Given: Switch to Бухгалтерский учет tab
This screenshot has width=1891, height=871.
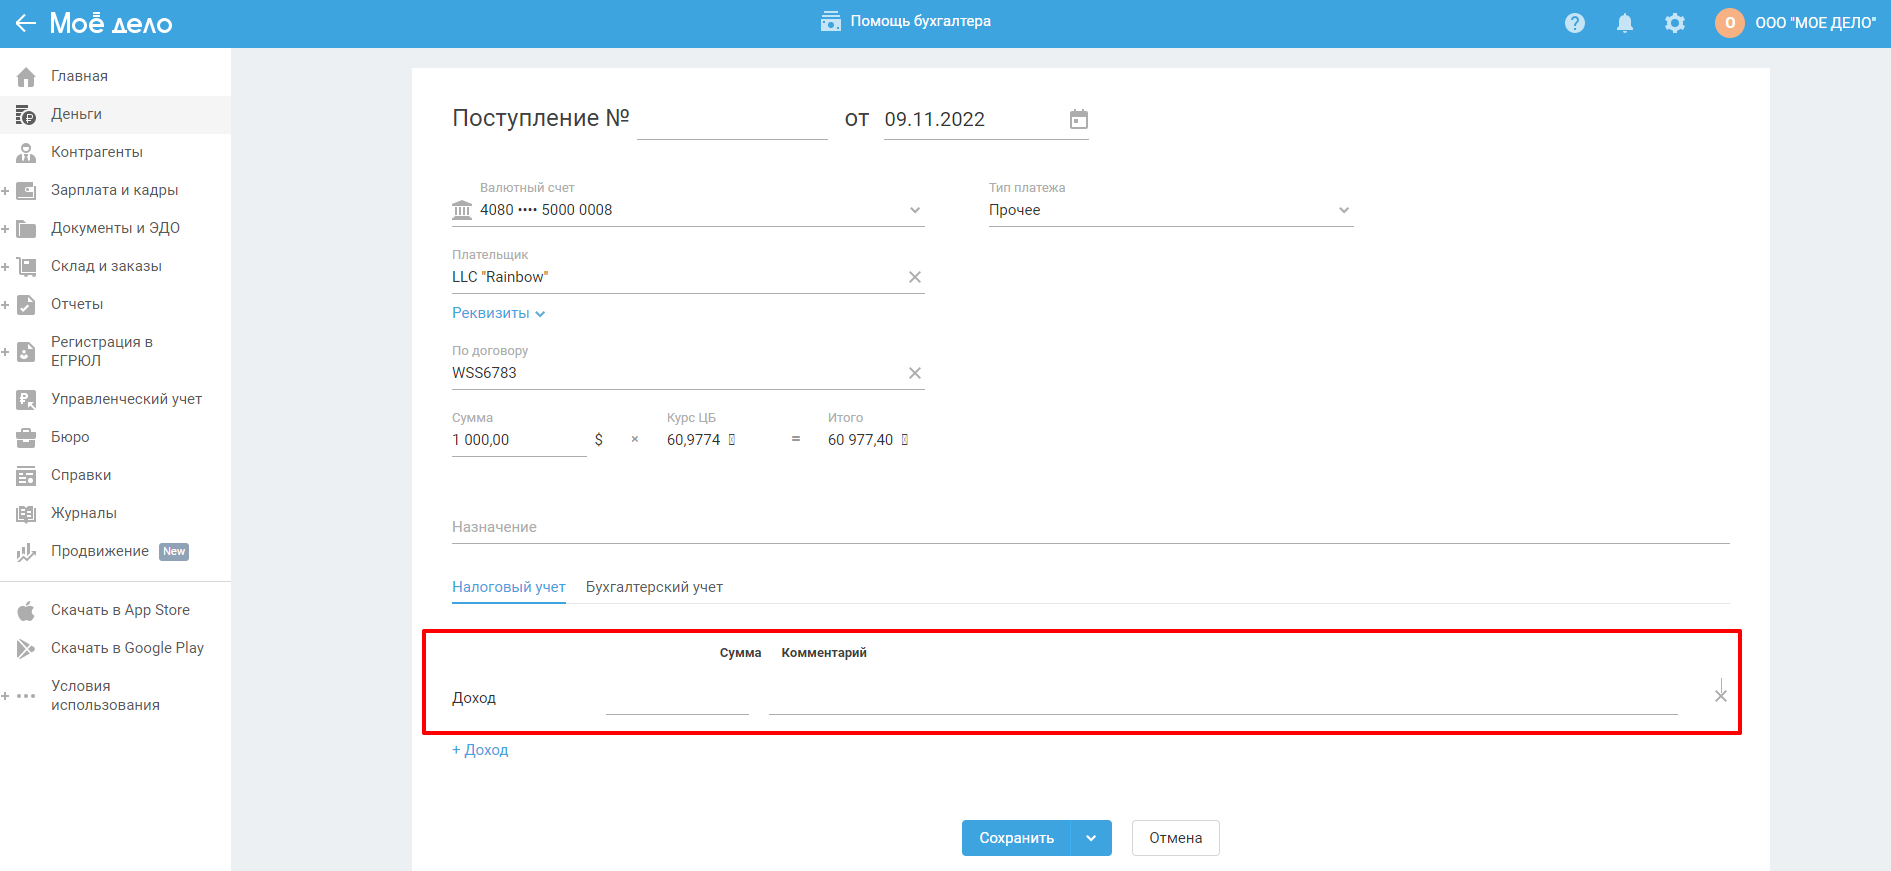Looking at the screenshot, I should pyautogui.click(x=654, y=587).
